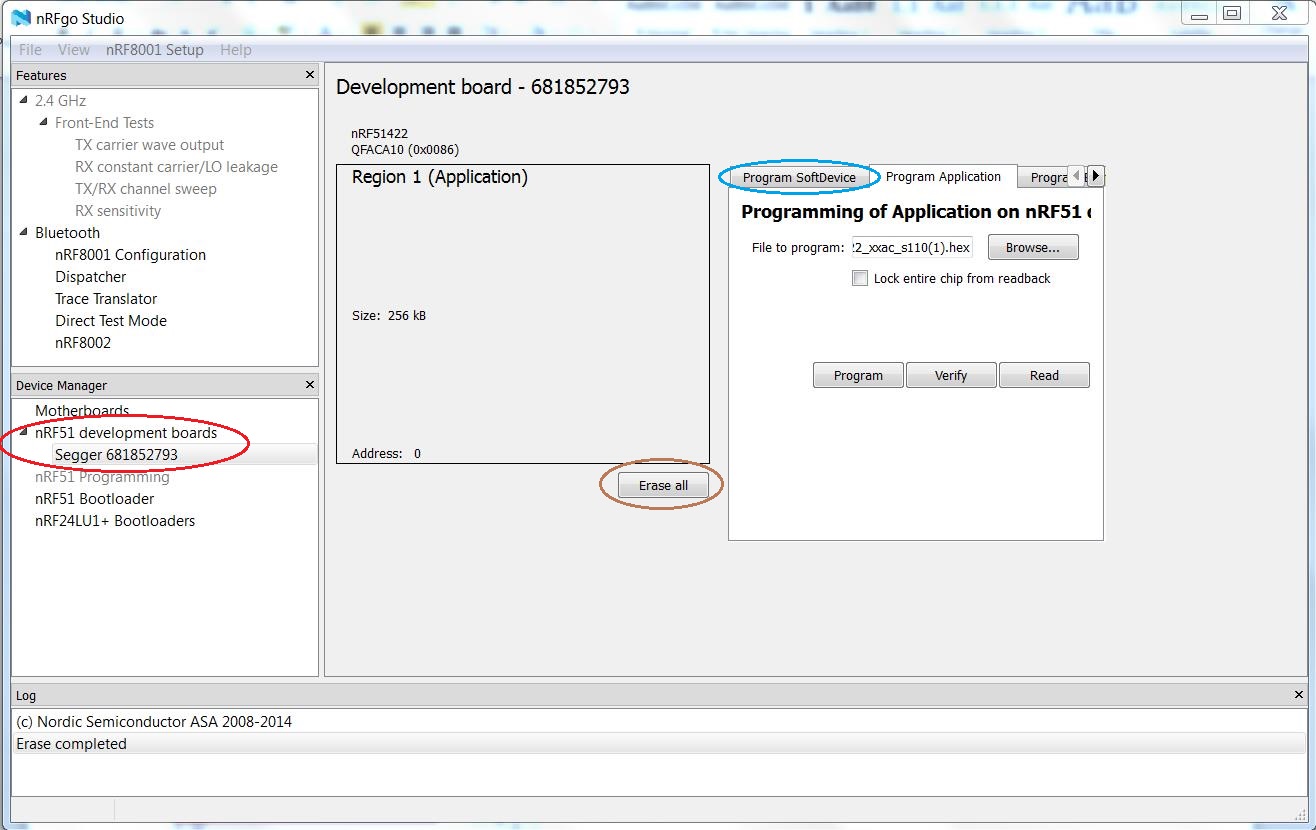Collapse the Bluetooth tree node

click(x=23, y=233)
